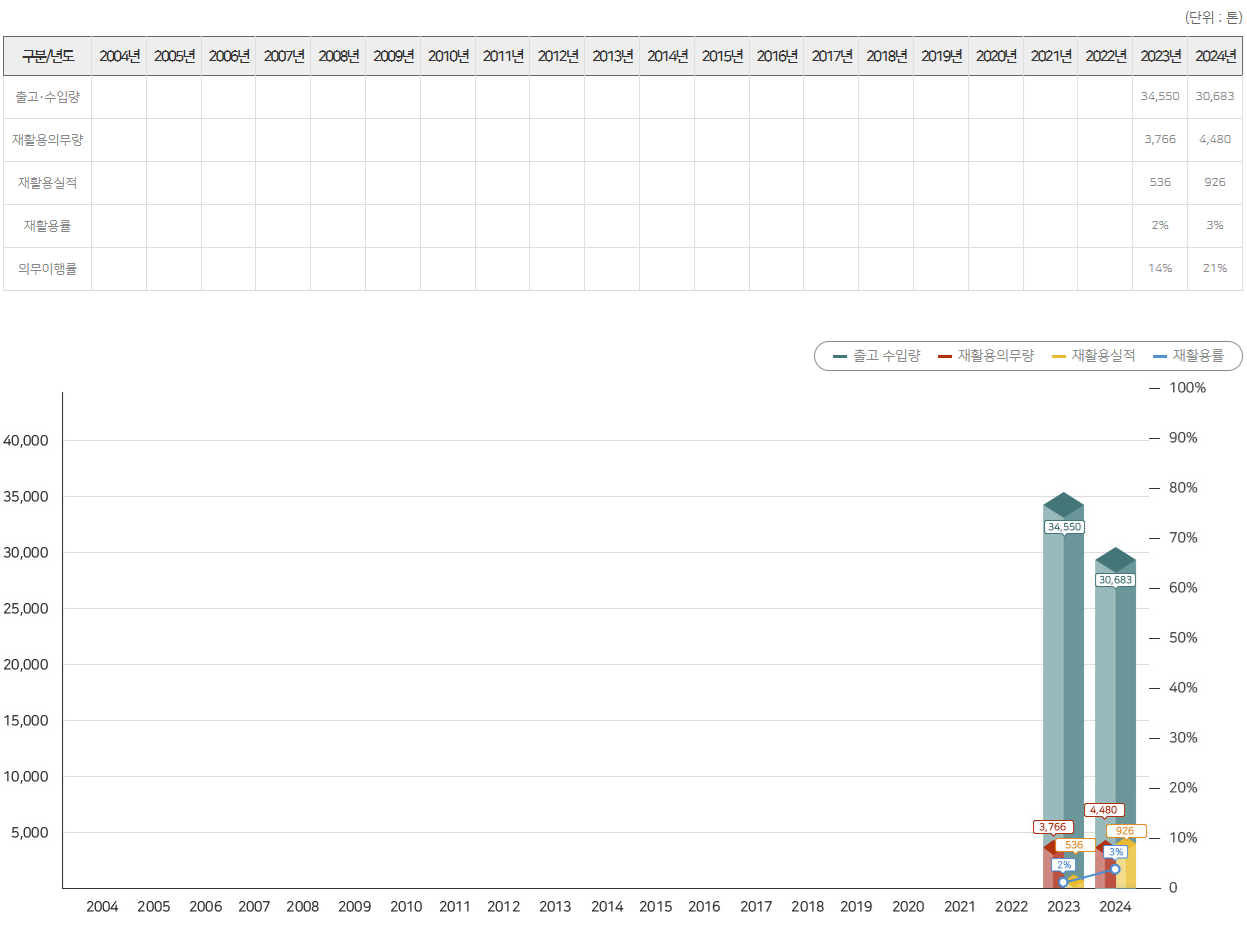The width and height of the screenshot is (1247, 925).
Task: Select the 재활용률 row label in table
Action: coord(48,226)
